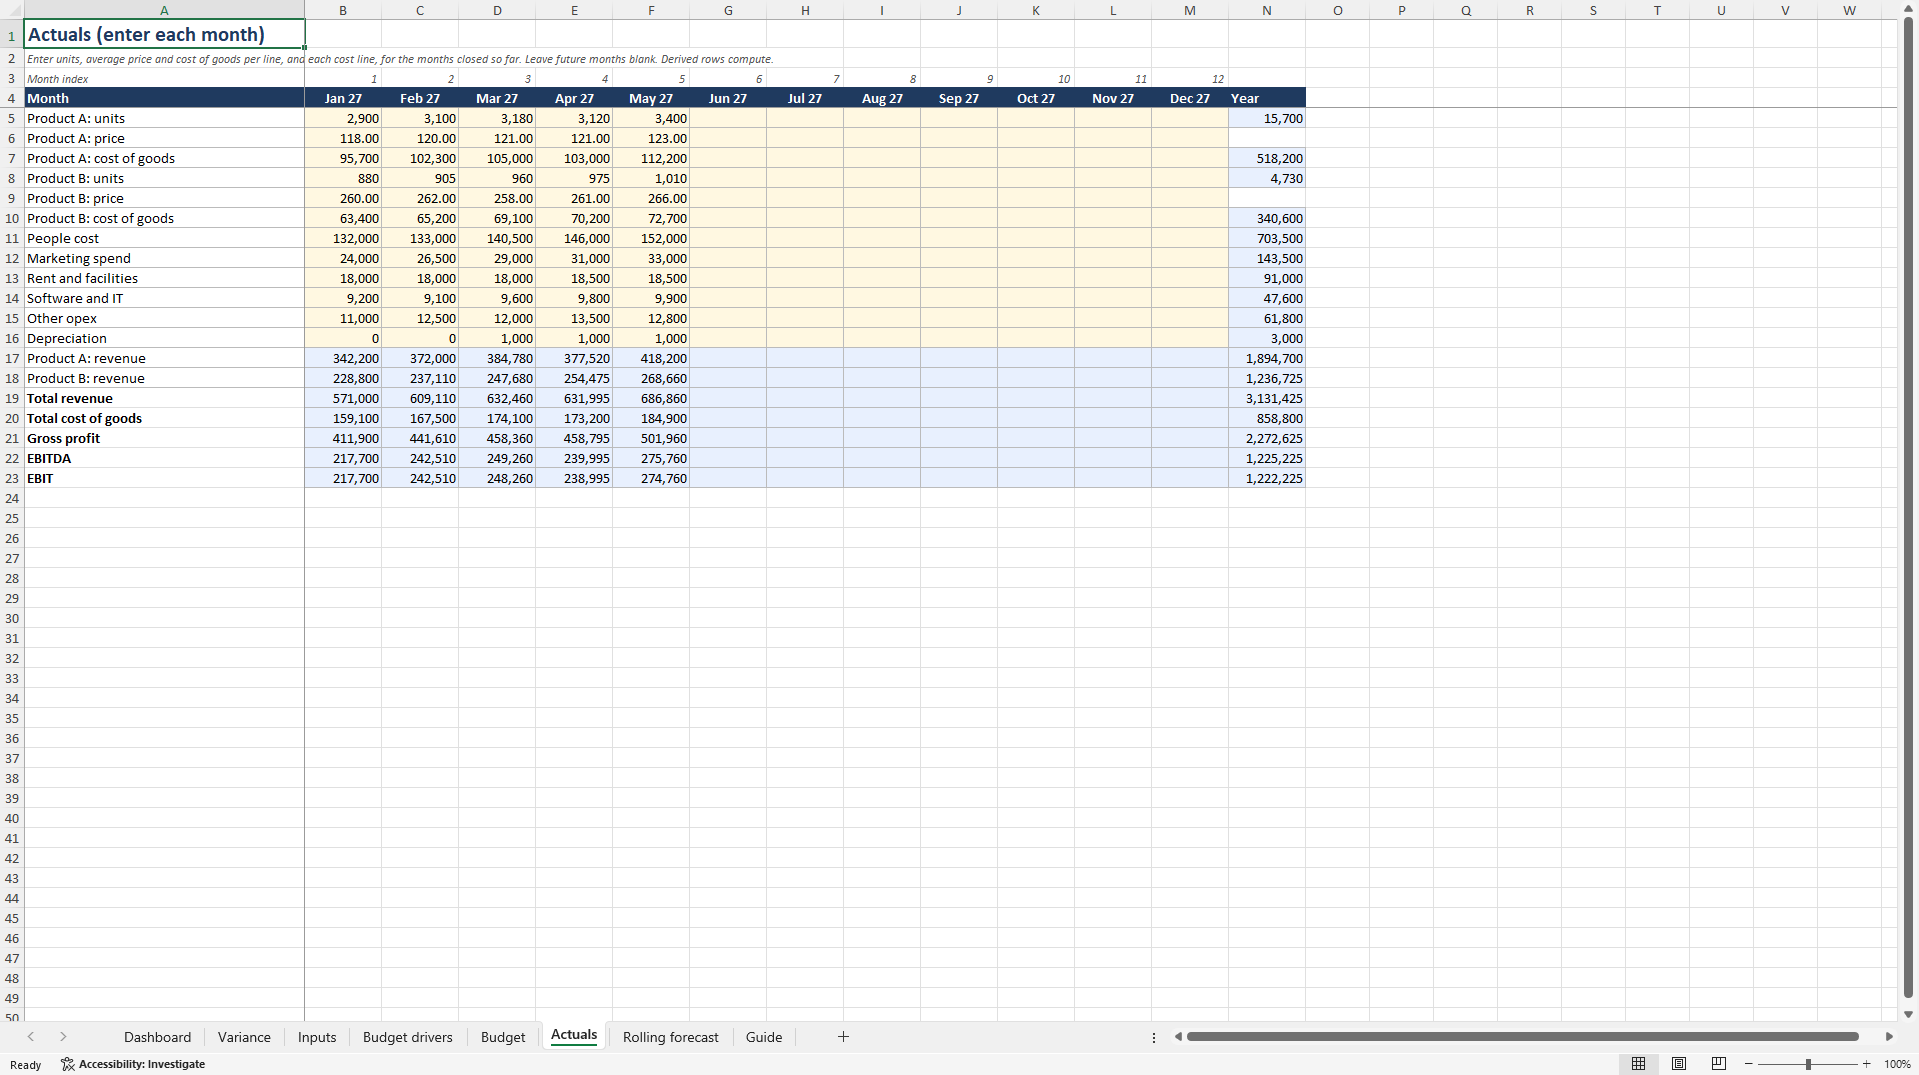
Task: Select the title cell 'Actuals (enter each month)'
Action: pyautogui.click(x=164, y=34)
